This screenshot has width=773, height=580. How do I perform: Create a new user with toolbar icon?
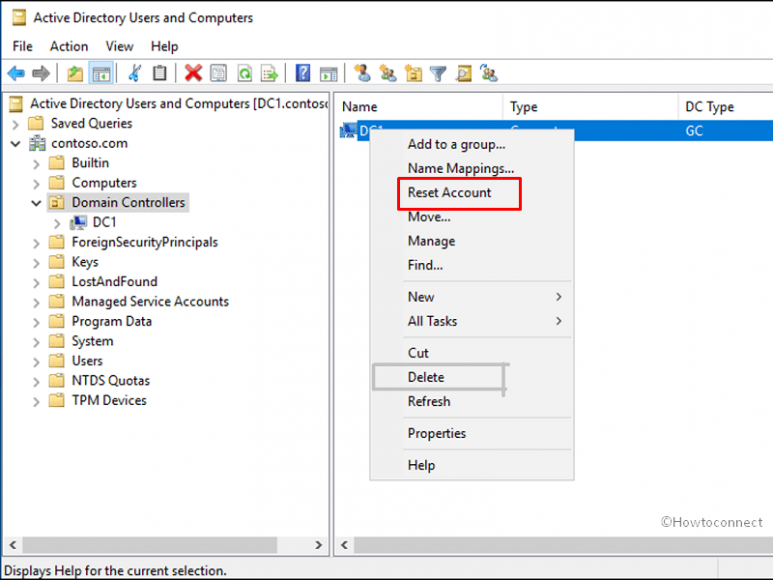pos(362,74)
